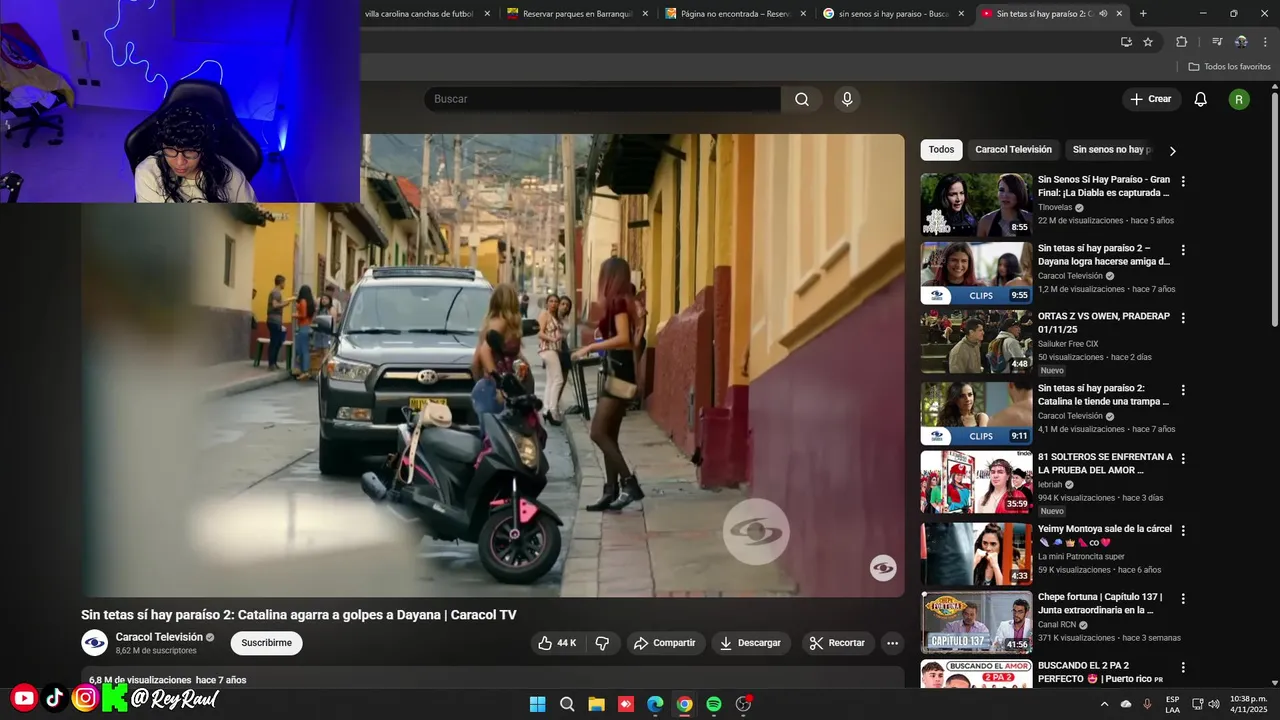Activate voice search microphone
The image size is (1280, 720).
click(847, 99)
